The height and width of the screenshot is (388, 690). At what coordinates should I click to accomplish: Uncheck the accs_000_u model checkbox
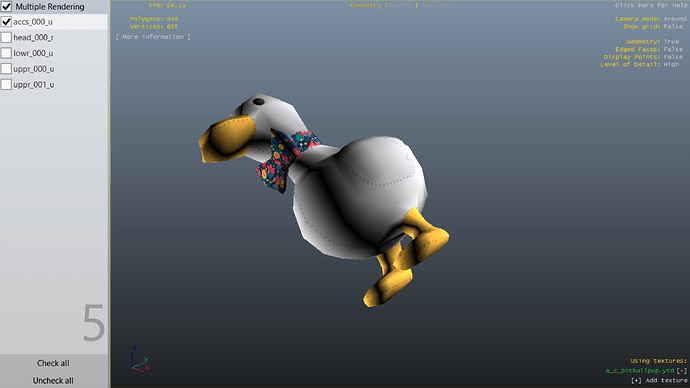pos(6,22)
